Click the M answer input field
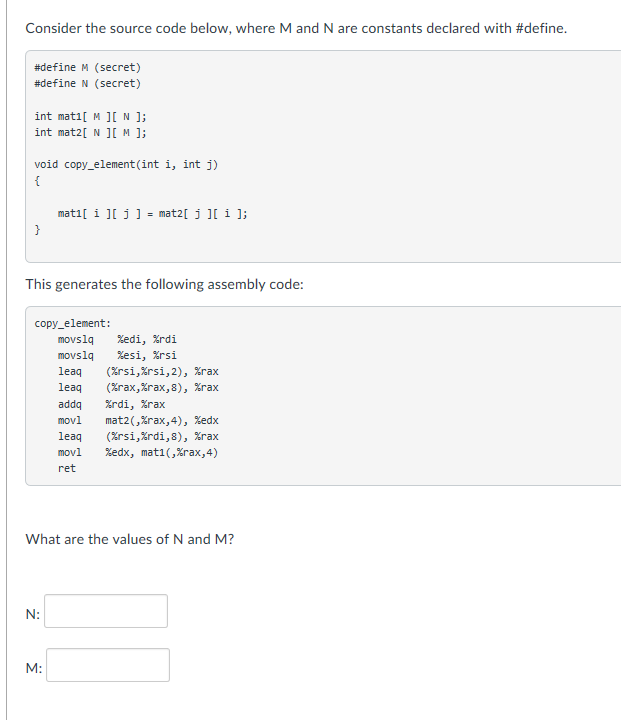 click(108, 665)
